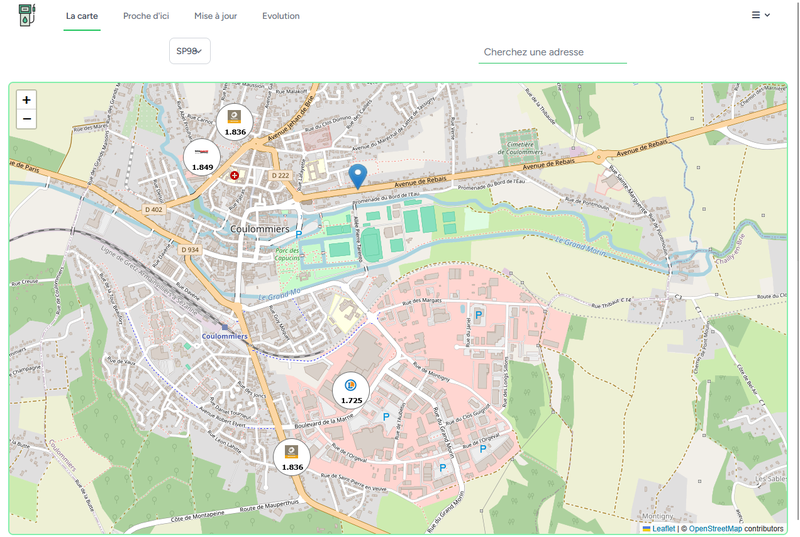Open the SP98 fuel type dropdown
Image resolution: width=800 pixels, height=537 pixels.
(190, 51)
